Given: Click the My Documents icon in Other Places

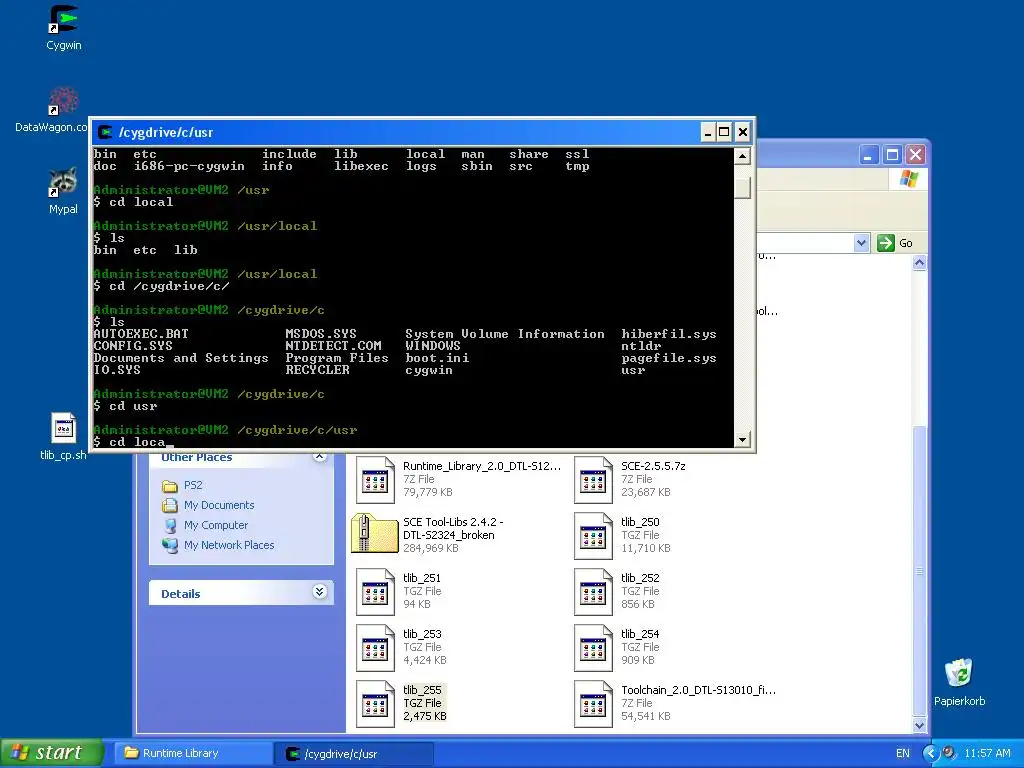Looking at the screenshot, I should [170, 505].
